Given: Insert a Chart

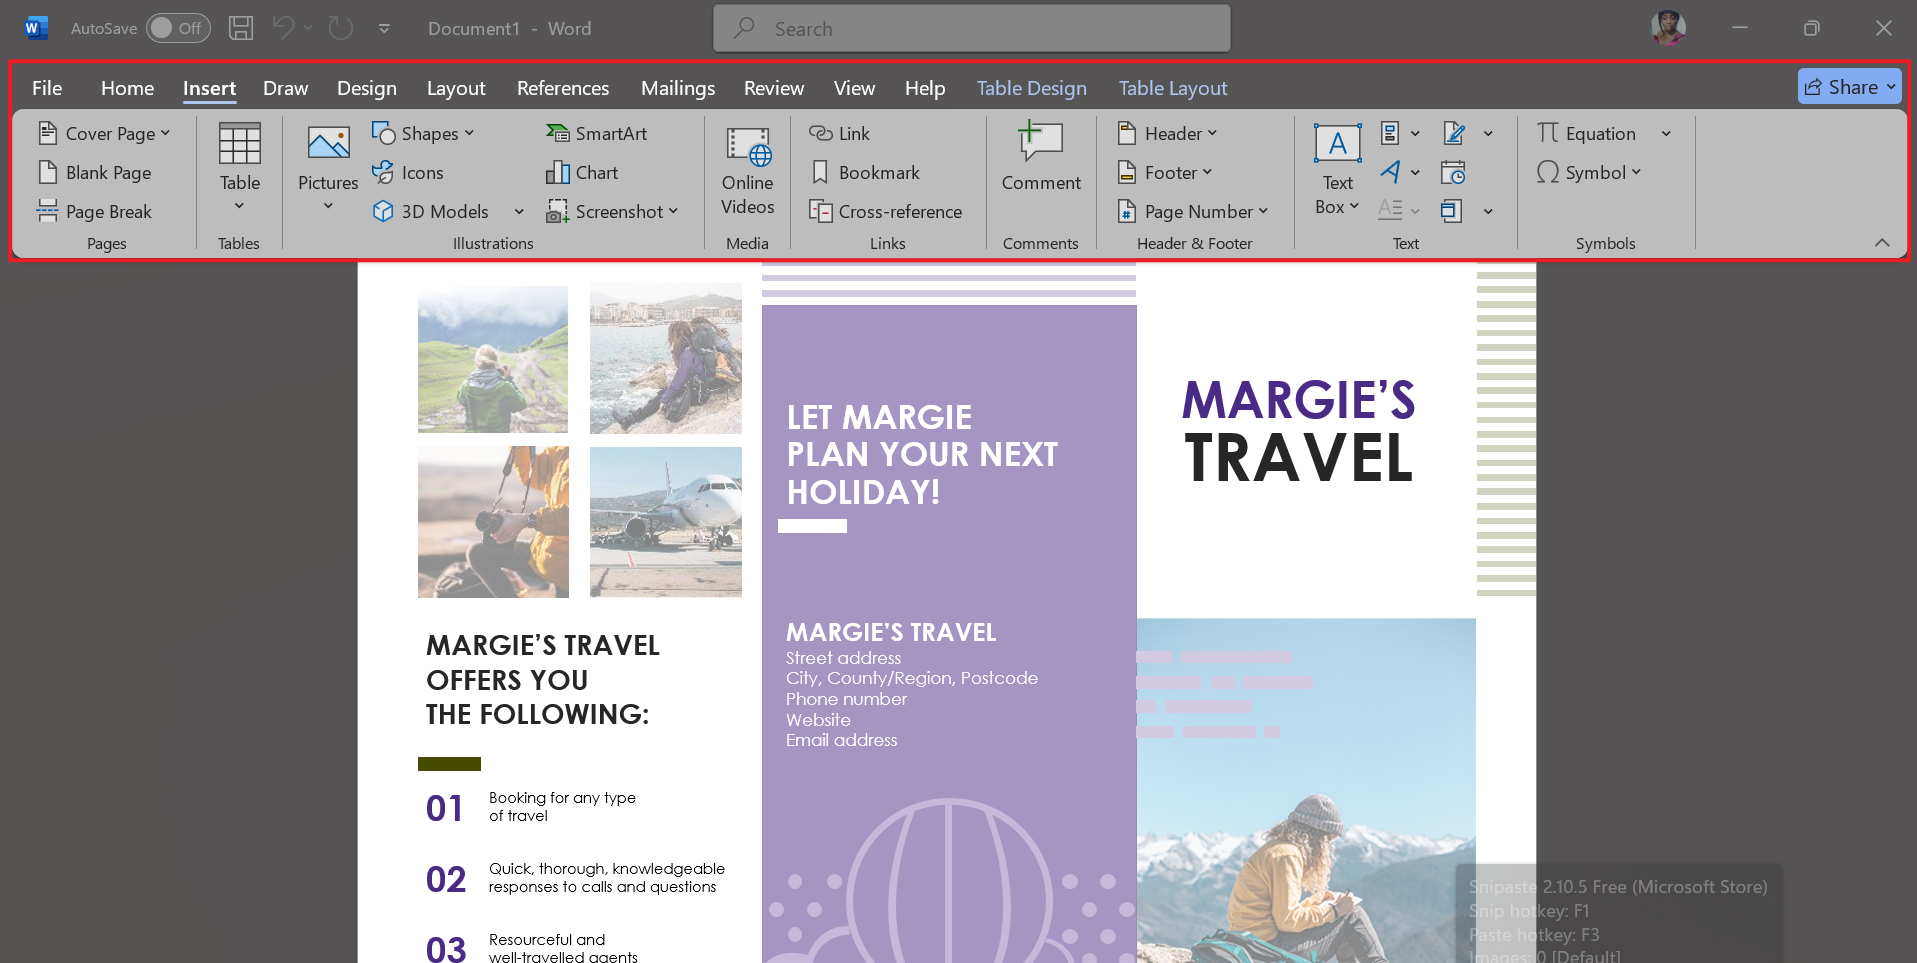Looking at the screenshot, I should click(x=582, y=172).
